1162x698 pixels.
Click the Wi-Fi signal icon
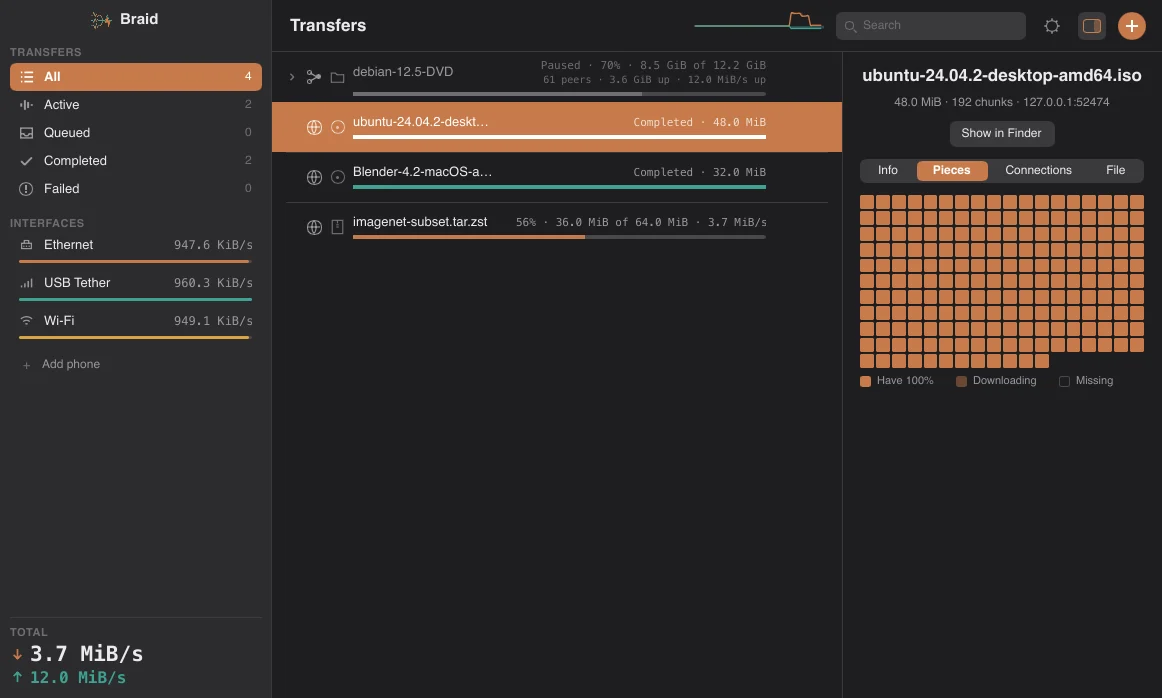point(27,321)
